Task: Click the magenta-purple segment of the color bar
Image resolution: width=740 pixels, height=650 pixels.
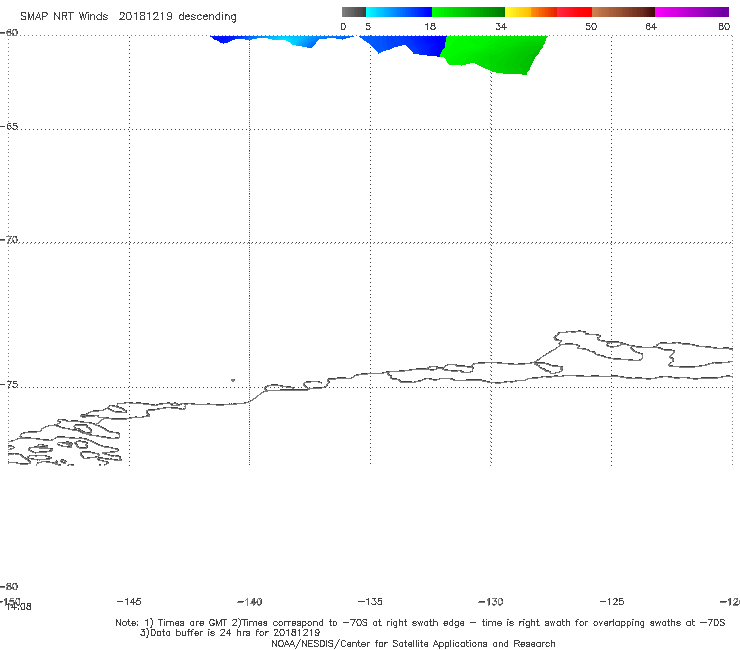Action: pos(692,12)
